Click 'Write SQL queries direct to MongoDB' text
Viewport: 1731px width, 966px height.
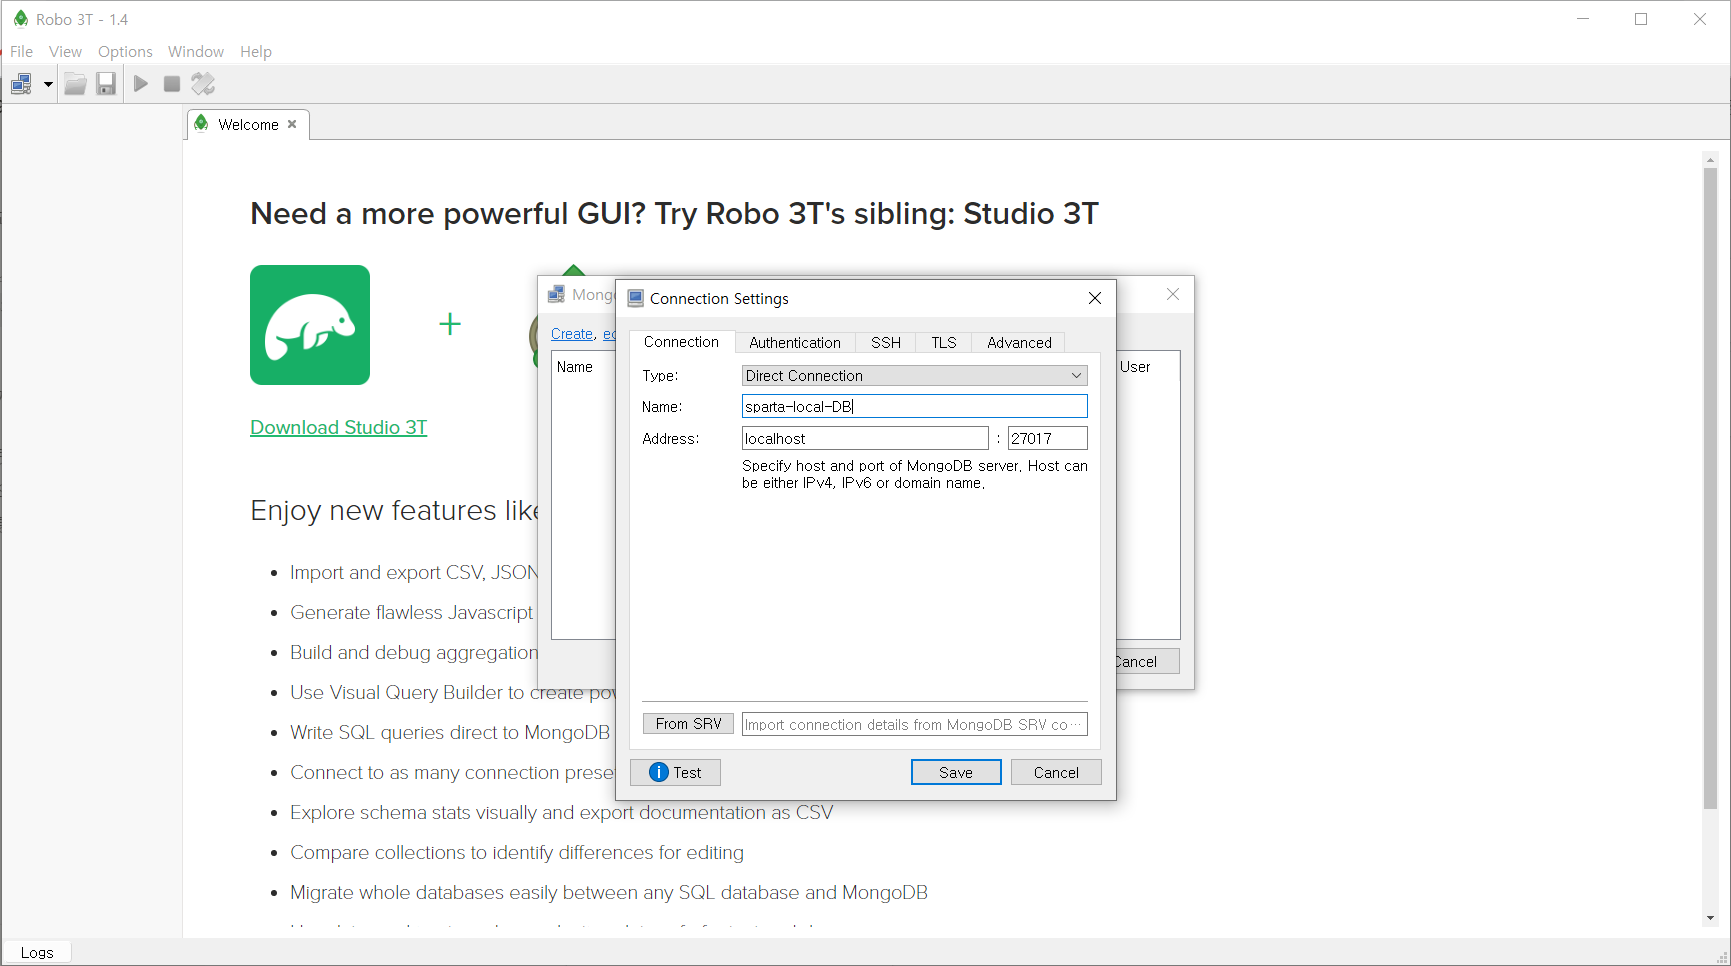point(450,732)
